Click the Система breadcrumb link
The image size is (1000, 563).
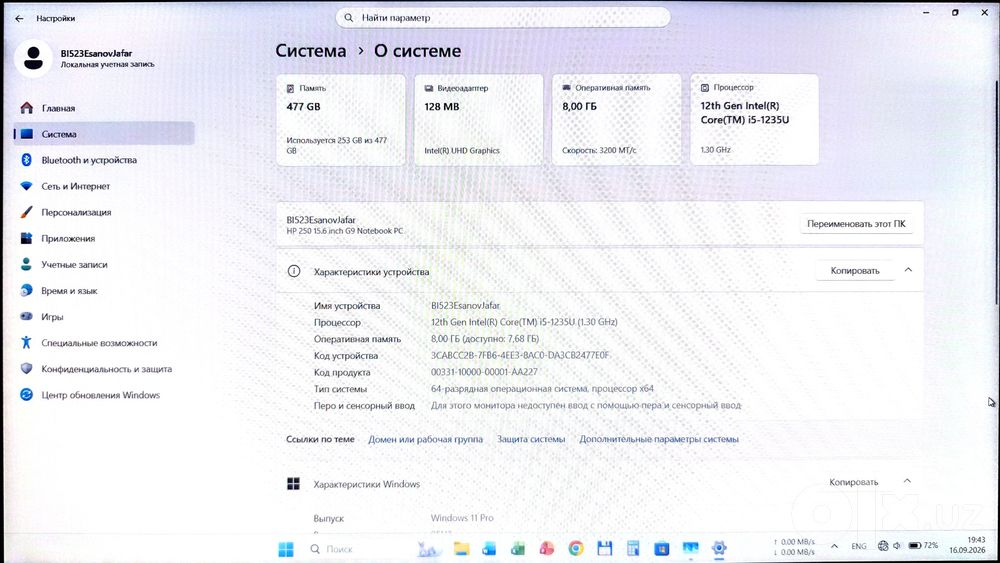tap(311, 51)
